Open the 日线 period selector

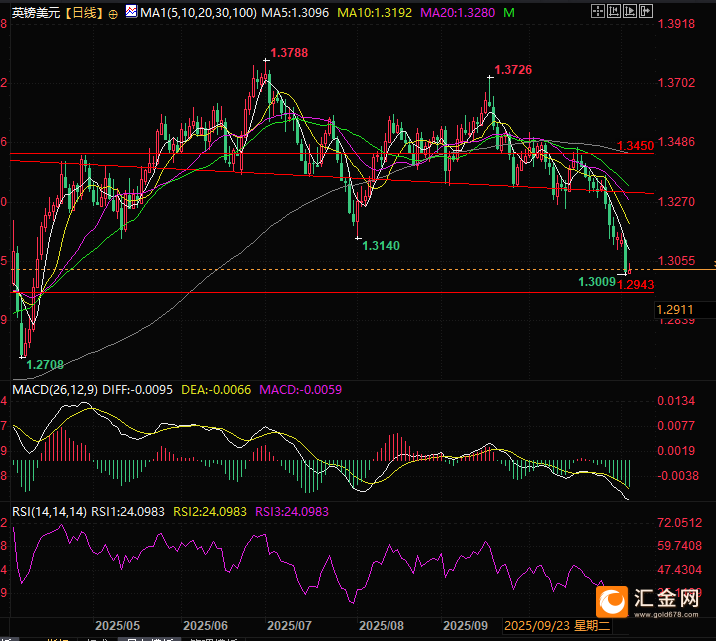click(x=82, y=13)
